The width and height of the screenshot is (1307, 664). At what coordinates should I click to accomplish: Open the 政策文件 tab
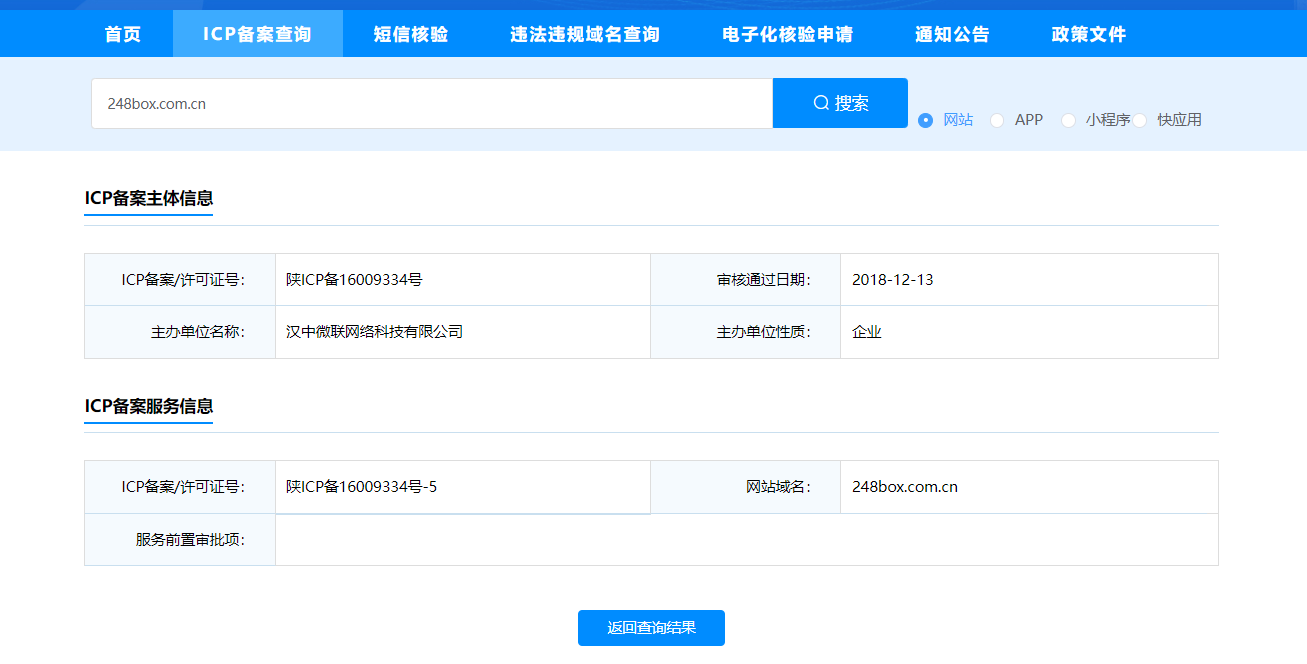click(1089, 34)
